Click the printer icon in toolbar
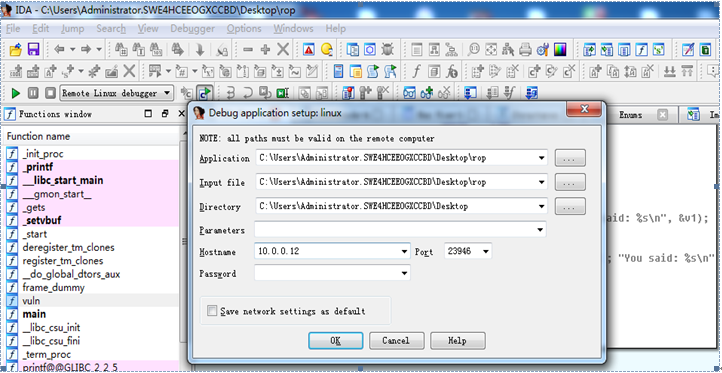This screenshot has width=722, height=373. pos(525,49)
